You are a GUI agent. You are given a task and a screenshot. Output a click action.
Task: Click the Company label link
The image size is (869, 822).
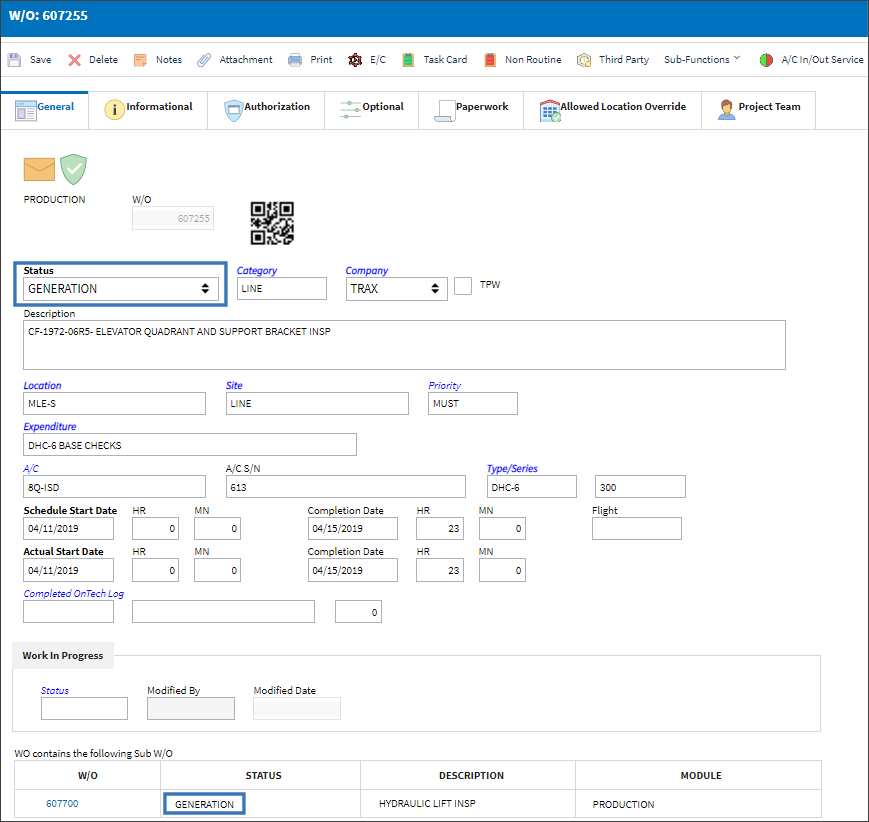[367, 270]
